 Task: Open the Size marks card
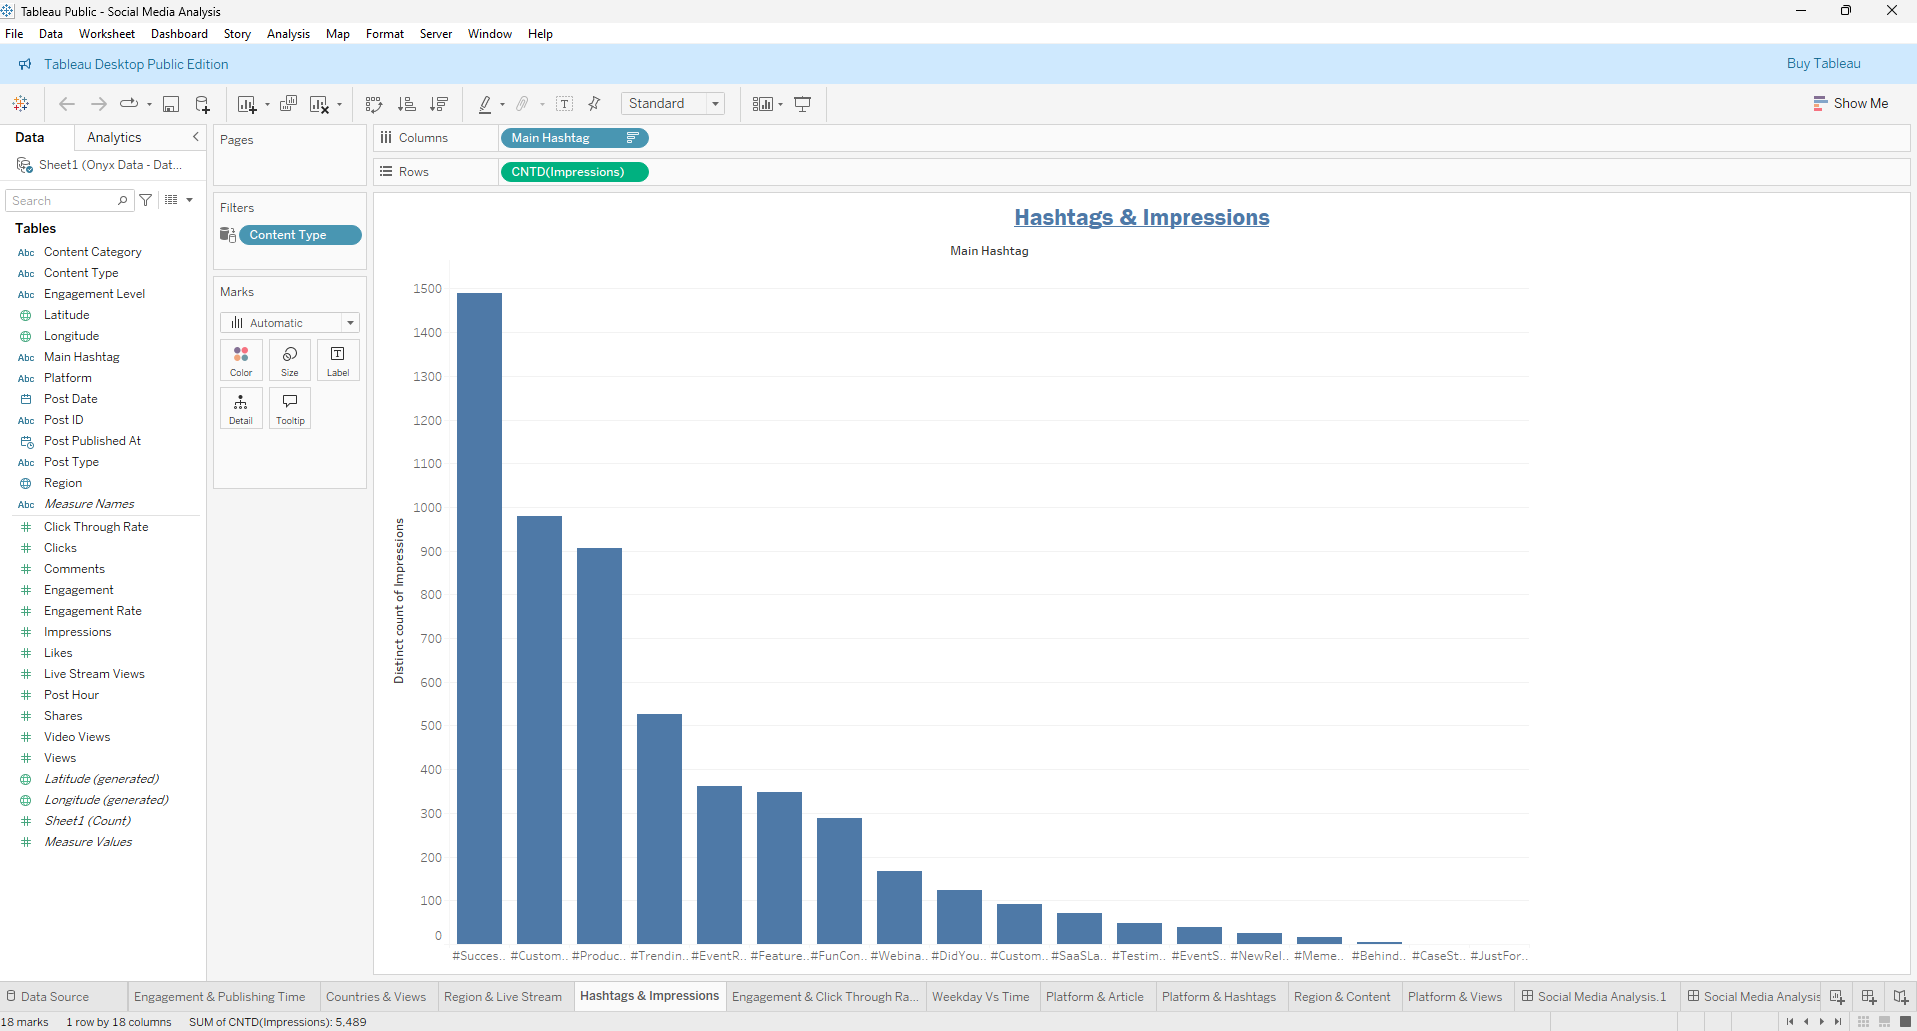coord(290,360)
